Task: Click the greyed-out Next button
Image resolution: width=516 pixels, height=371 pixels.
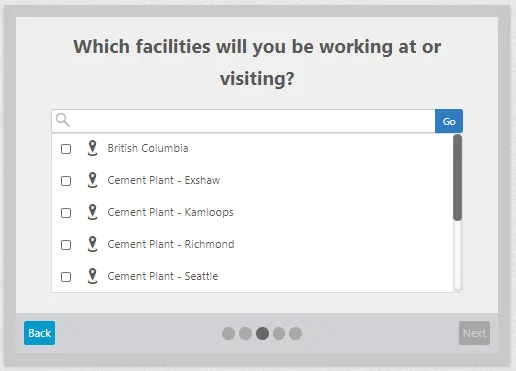Action: pyautogui.click(x=474, y=333)
